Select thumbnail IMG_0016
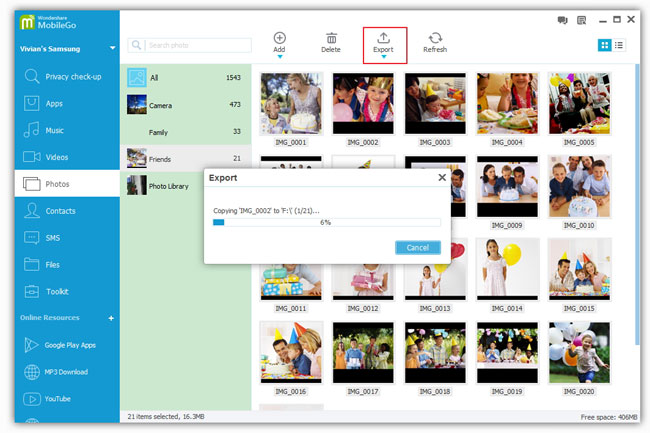Screen dimensions: 650x433 tap(291, 353)
